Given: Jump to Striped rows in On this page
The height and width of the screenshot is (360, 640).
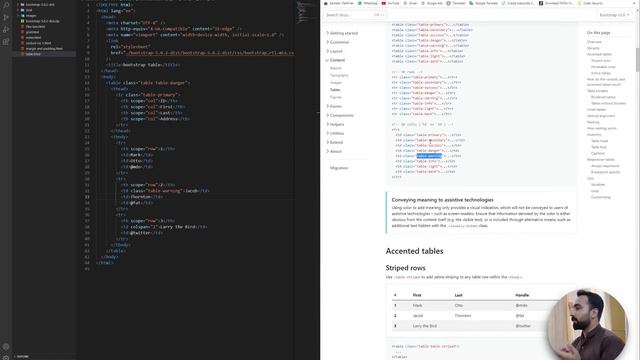Looking at the screenshot, I should click(x=600, y=60).
